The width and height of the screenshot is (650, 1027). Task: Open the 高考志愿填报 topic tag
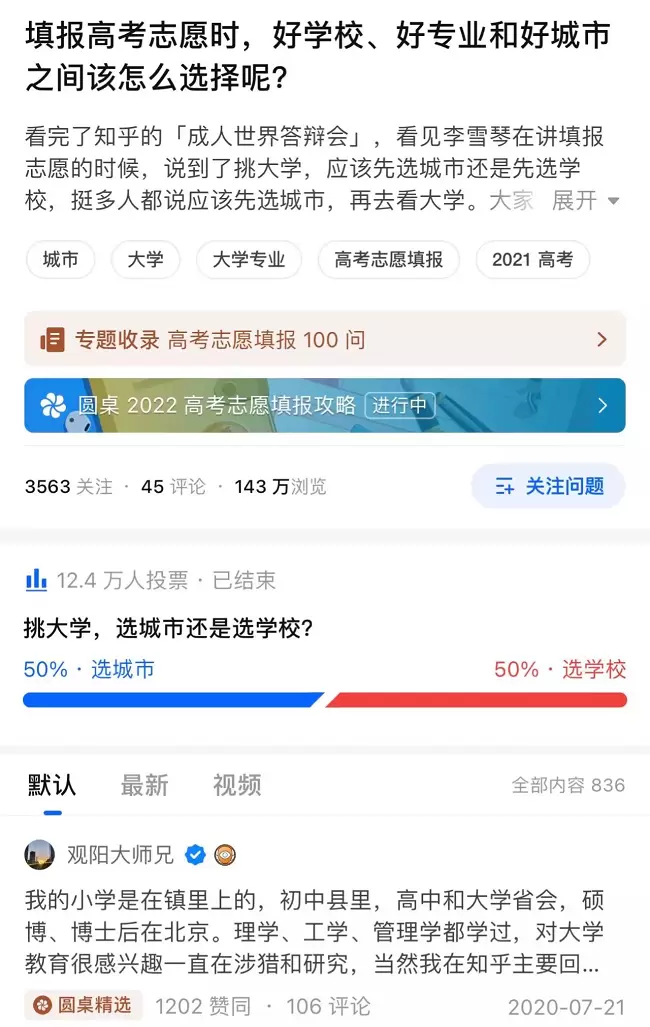[x=388, y=260]
